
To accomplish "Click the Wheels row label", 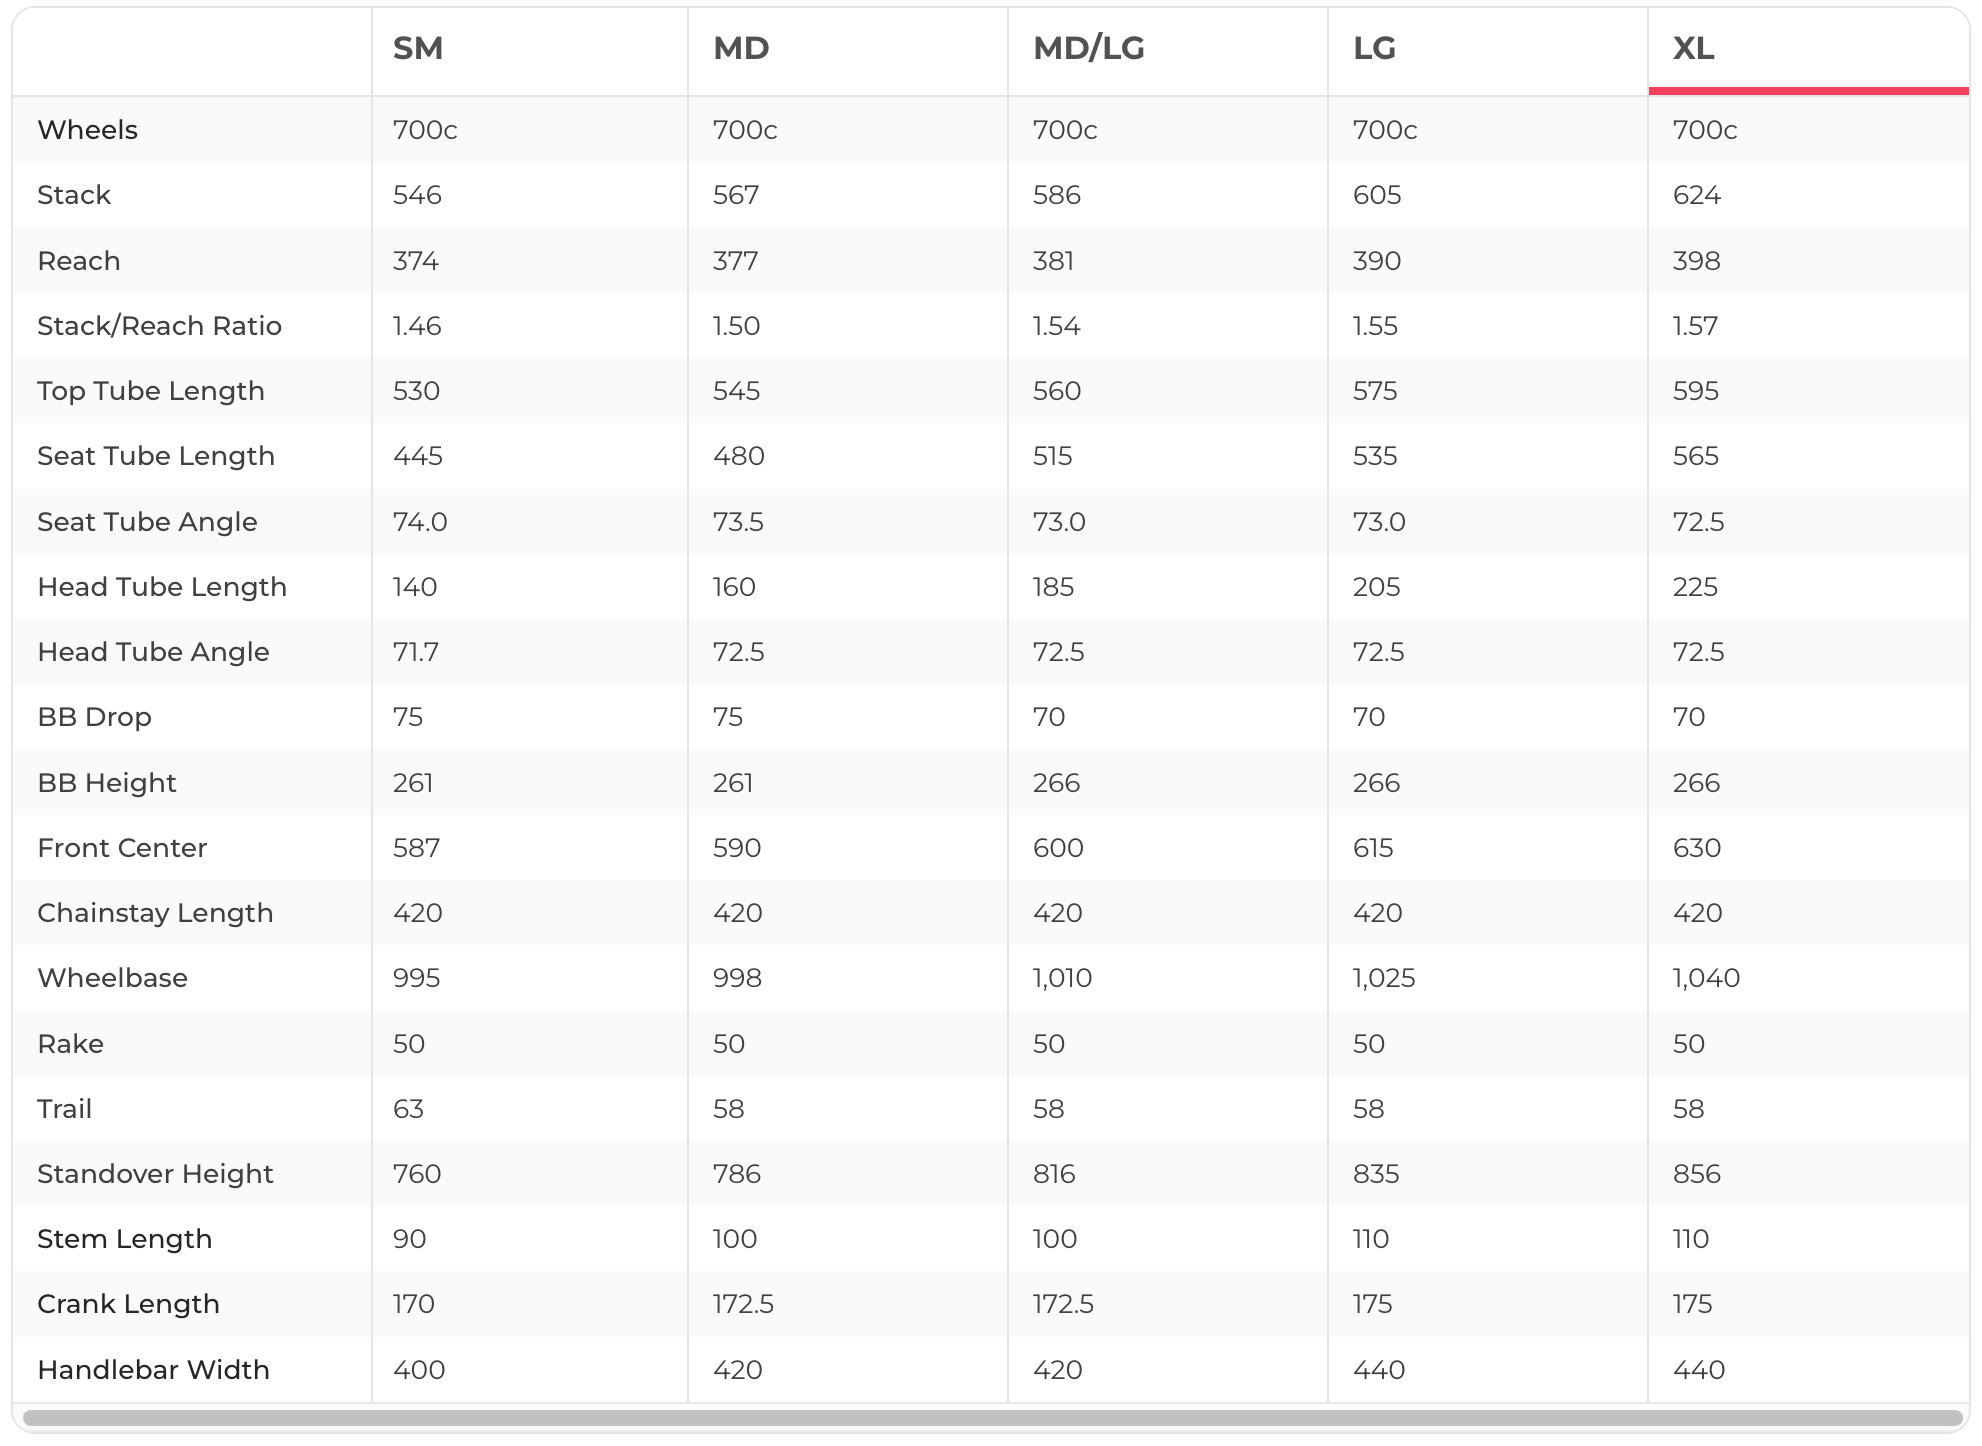I will [x=87, y=130].
